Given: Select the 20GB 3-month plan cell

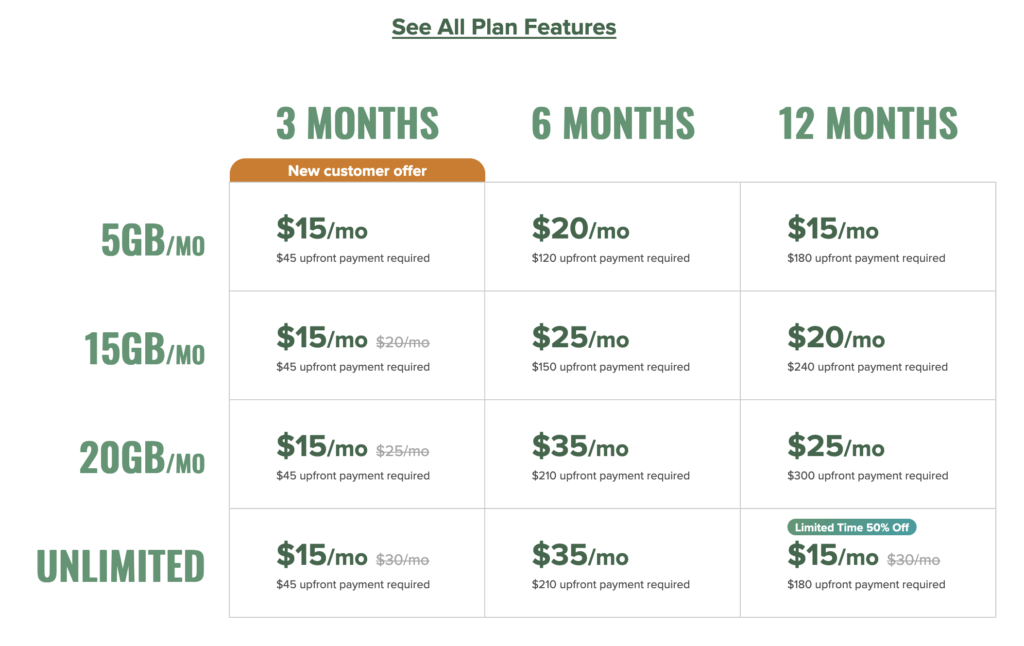Looking at the screenshot, I should click(357, 454).
